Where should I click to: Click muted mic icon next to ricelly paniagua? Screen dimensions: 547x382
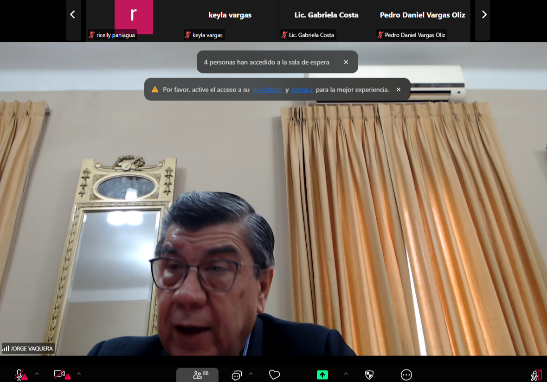(x=92, y=35)
